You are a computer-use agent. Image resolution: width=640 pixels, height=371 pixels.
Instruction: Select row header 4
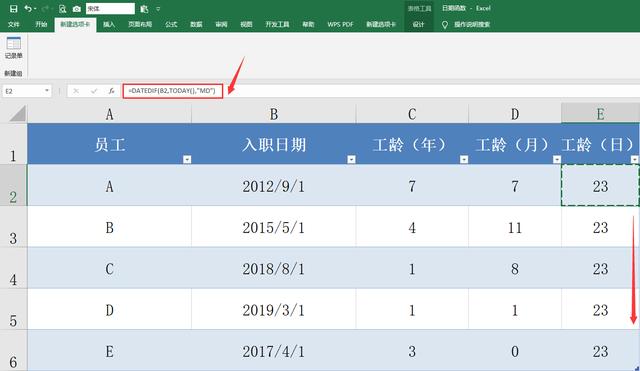click(13, 268)
